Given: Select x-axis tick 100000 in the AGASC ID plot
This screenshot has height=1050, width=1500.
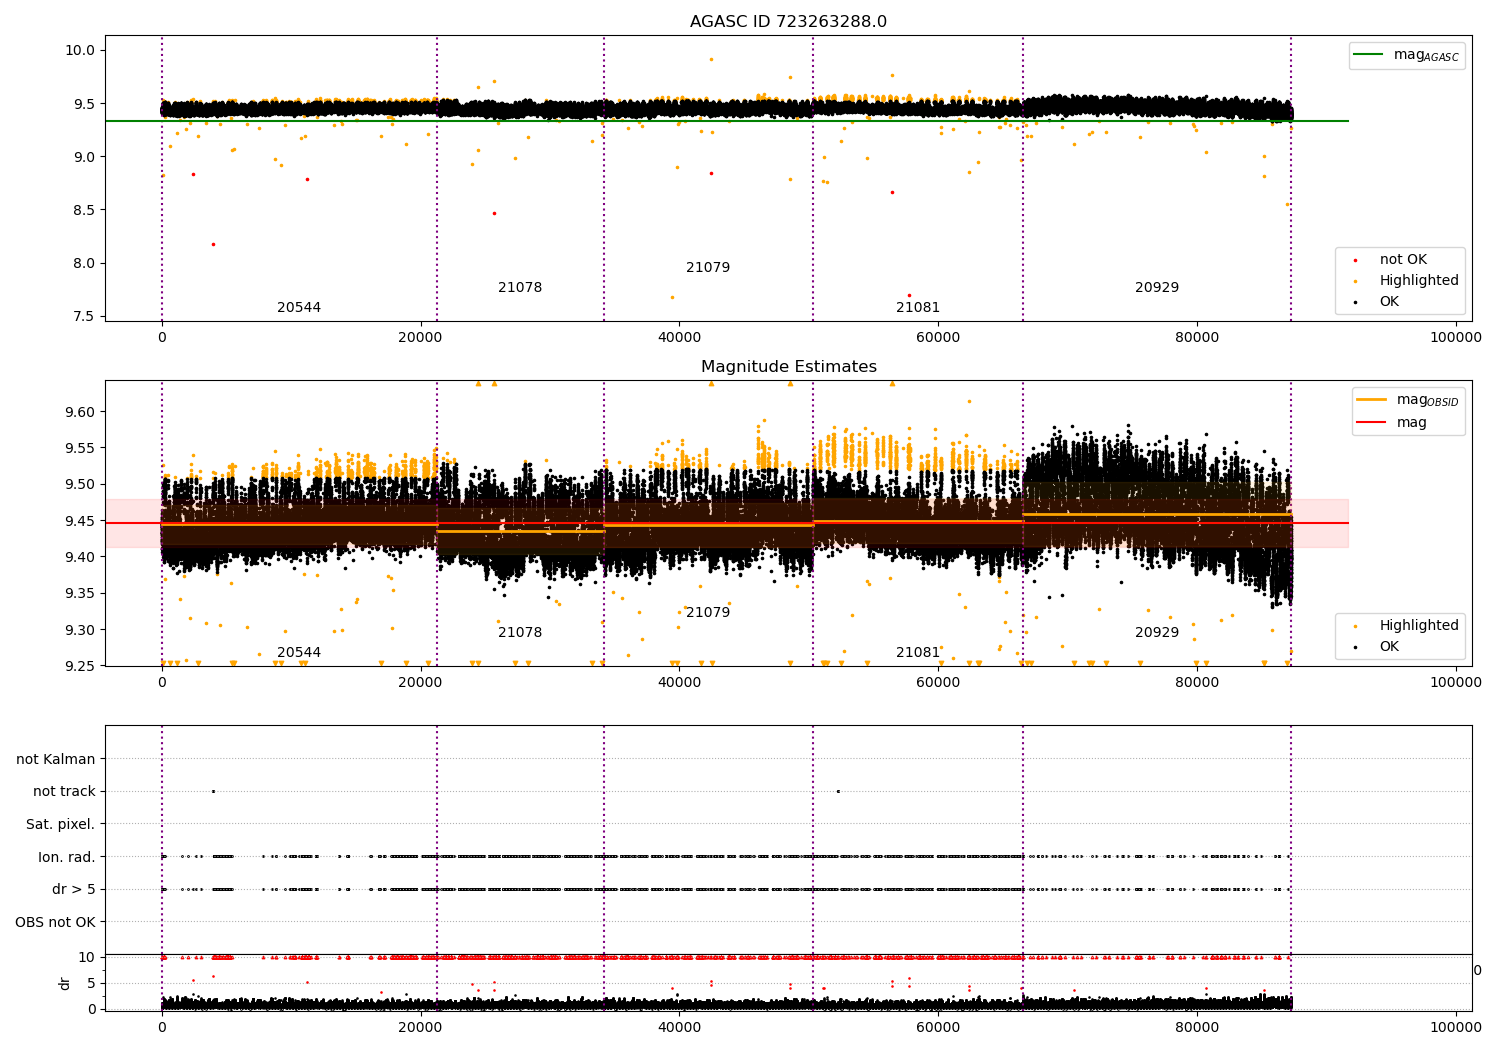Looking at the screenshot, I should [x=1456, y=337].
